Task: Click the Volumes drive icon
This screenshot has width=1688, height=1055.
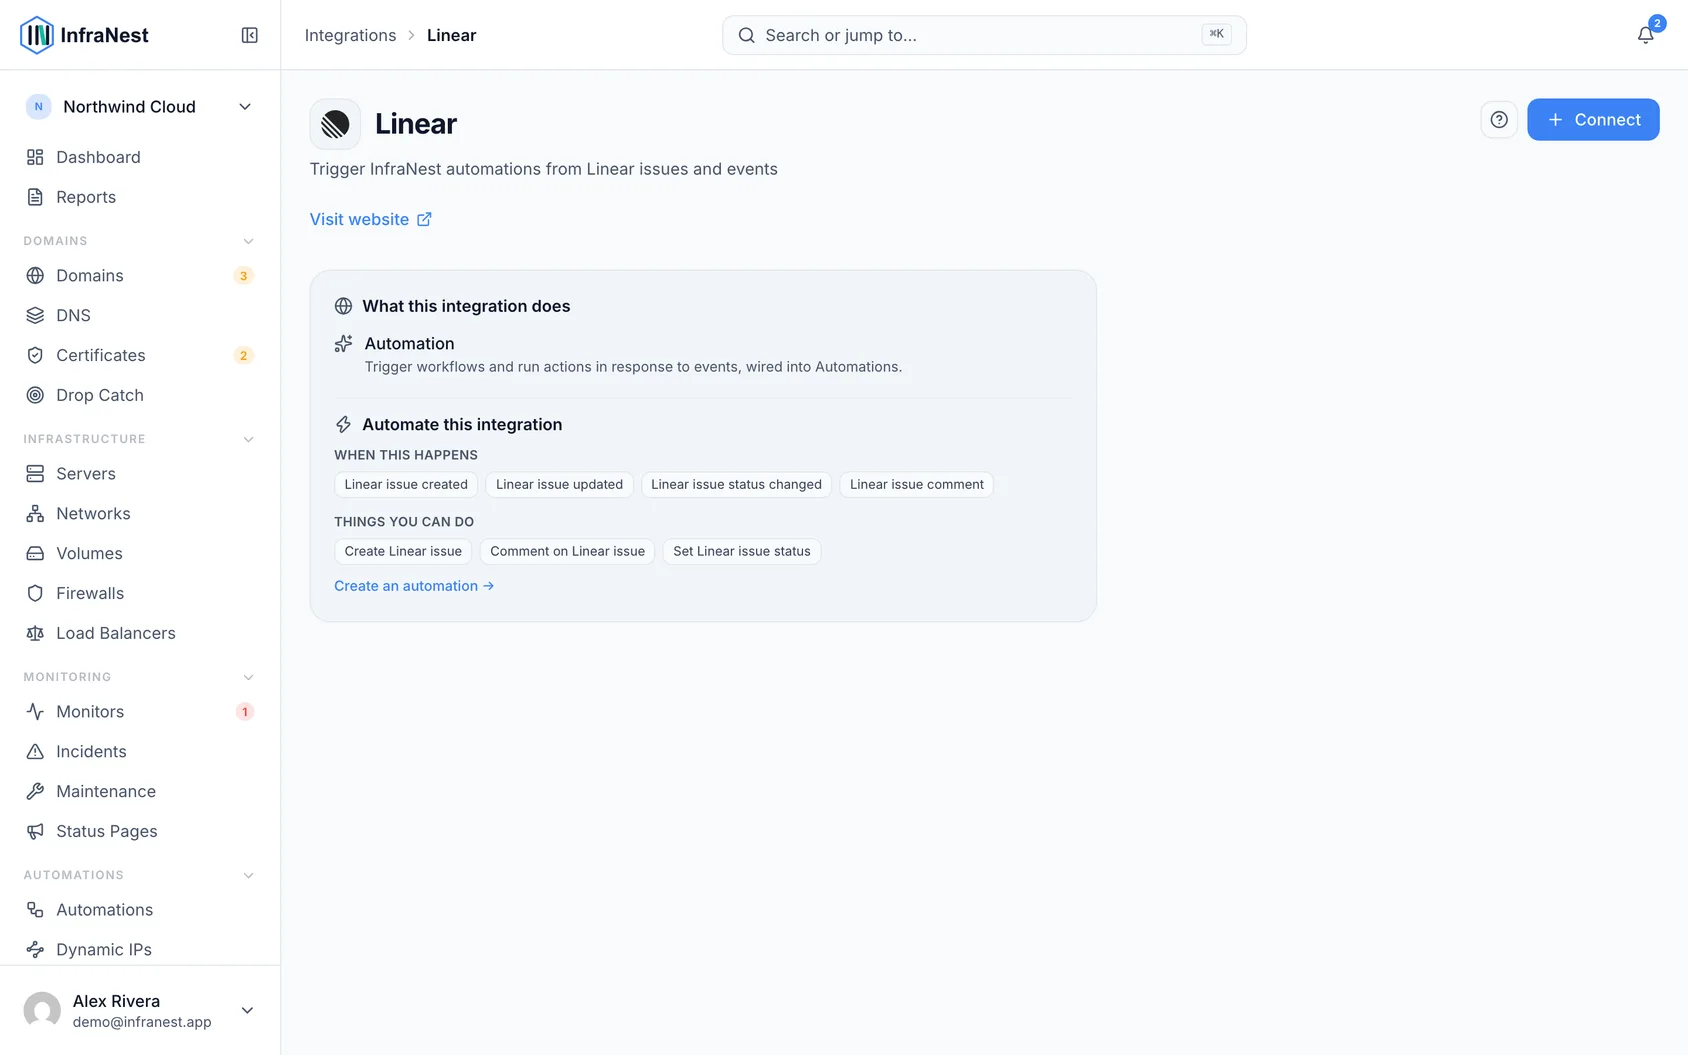Action: pyautogui.click(x=35, y=553)
